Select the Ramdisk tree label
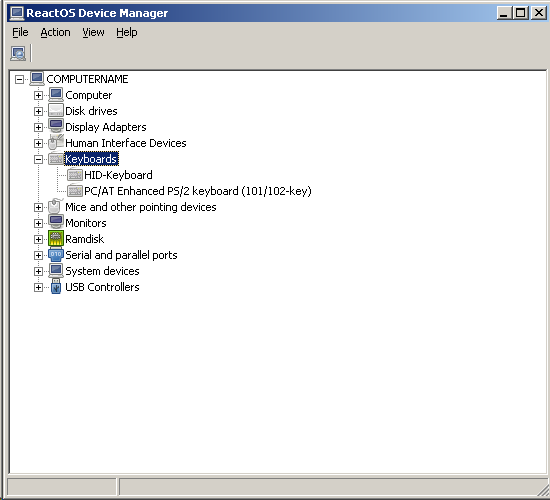550x500 pixels. tap(85, 239)
